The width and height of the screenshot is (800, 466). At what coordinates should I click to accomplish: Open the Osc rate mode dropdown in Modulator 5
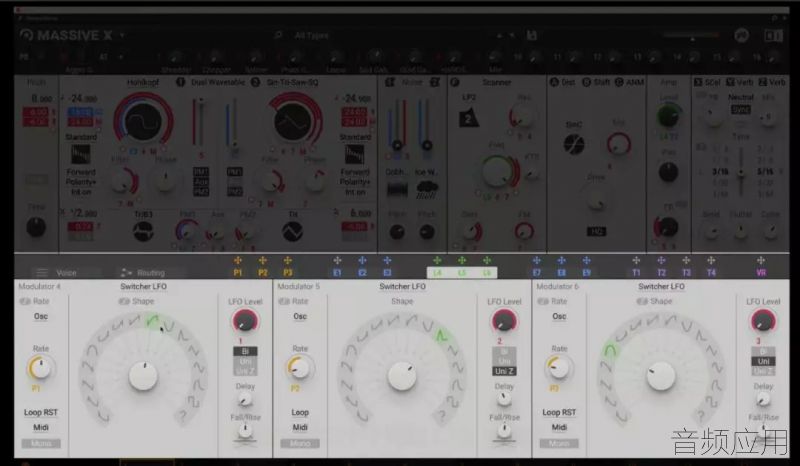pyautogui.click(x=300, y=316)
